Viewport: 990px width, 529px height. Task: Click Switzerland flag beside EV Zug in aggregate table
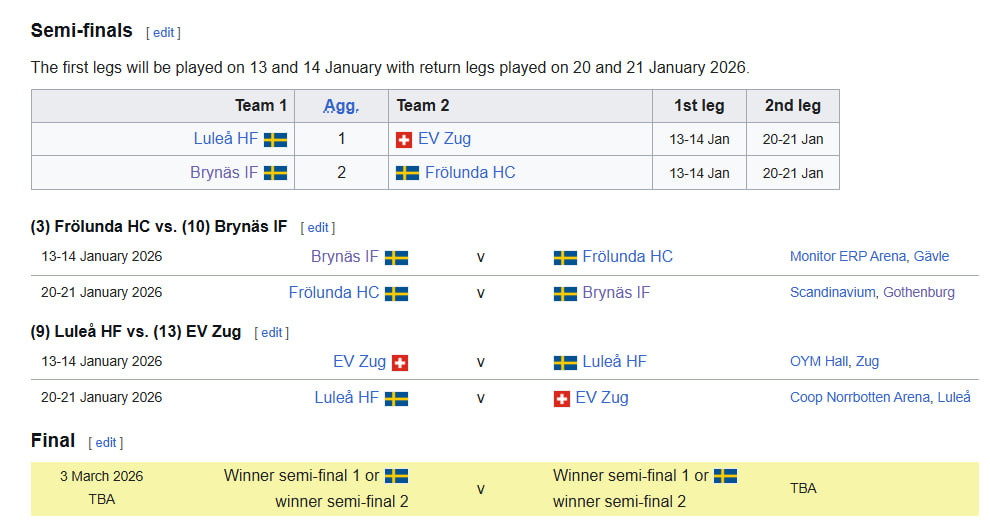pos(404,140)
